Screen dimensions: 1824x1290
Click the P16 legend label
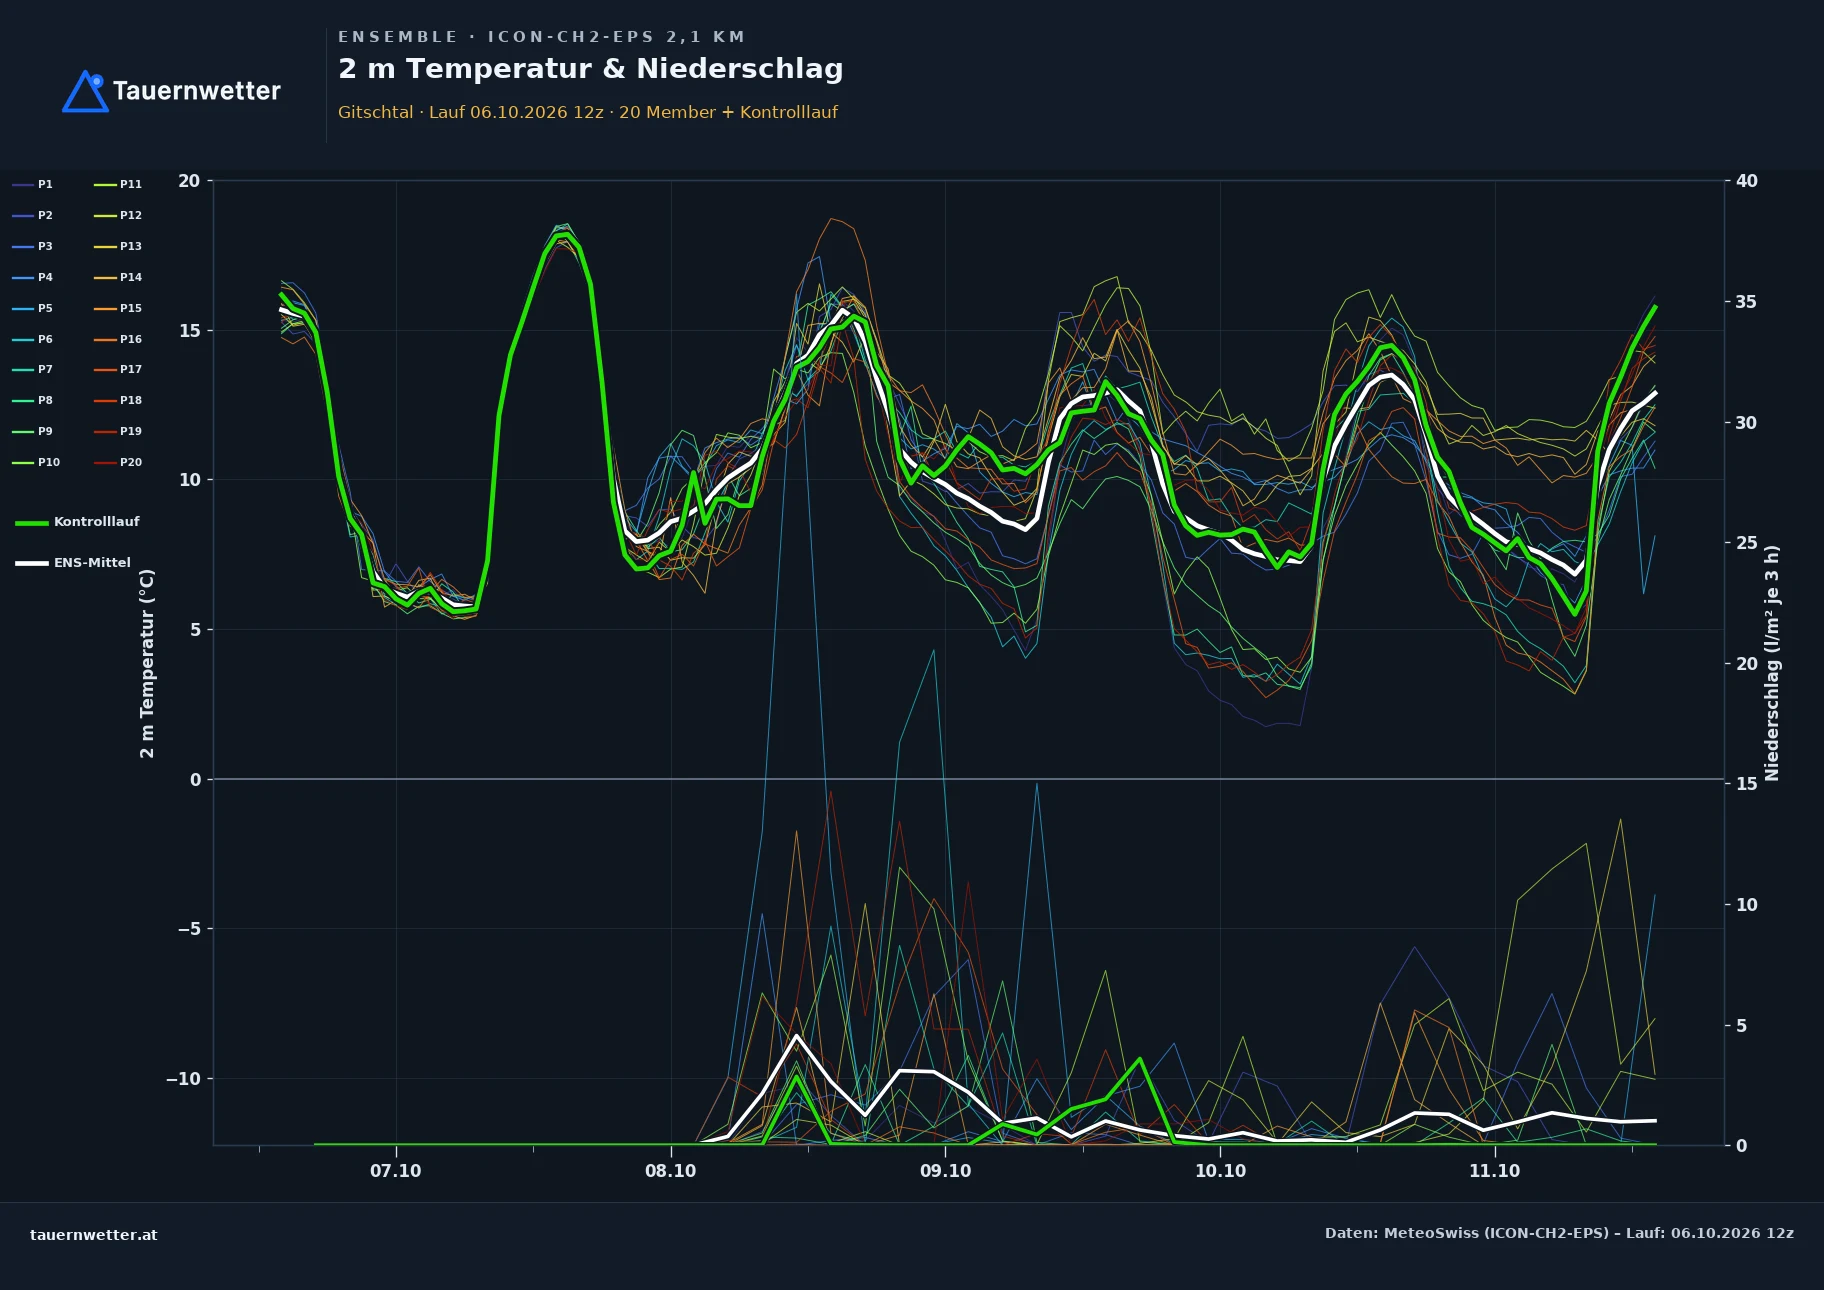[131, 339]
